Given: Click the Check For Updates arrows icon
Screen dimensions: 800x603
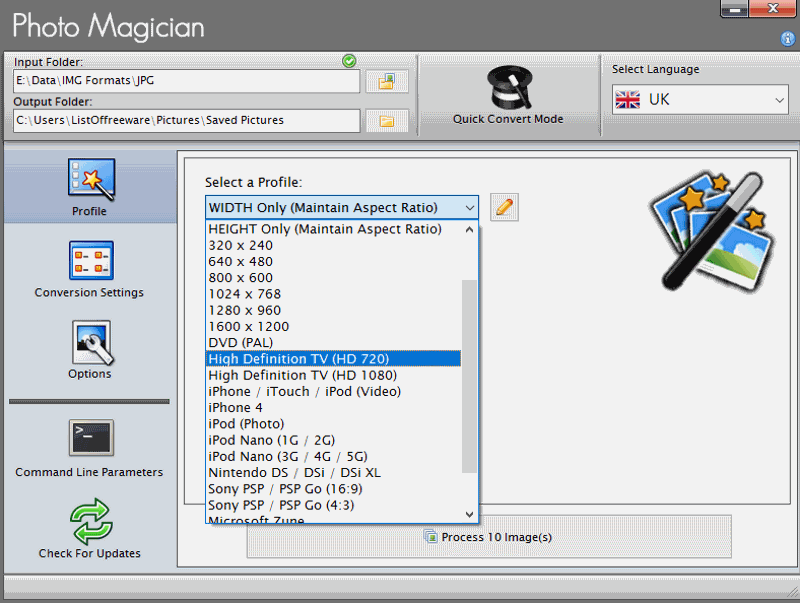Looking at the screenshot, I should (91, 521).
